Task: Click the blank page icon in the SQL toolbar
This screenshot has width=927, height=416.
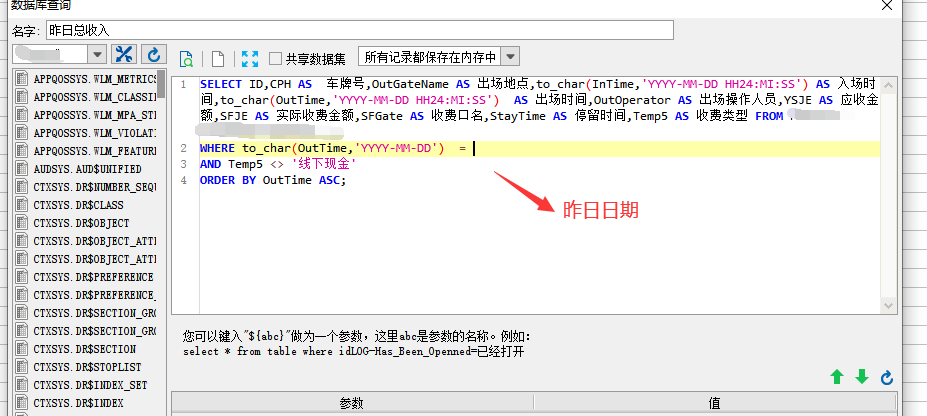Action: (218, 58)
